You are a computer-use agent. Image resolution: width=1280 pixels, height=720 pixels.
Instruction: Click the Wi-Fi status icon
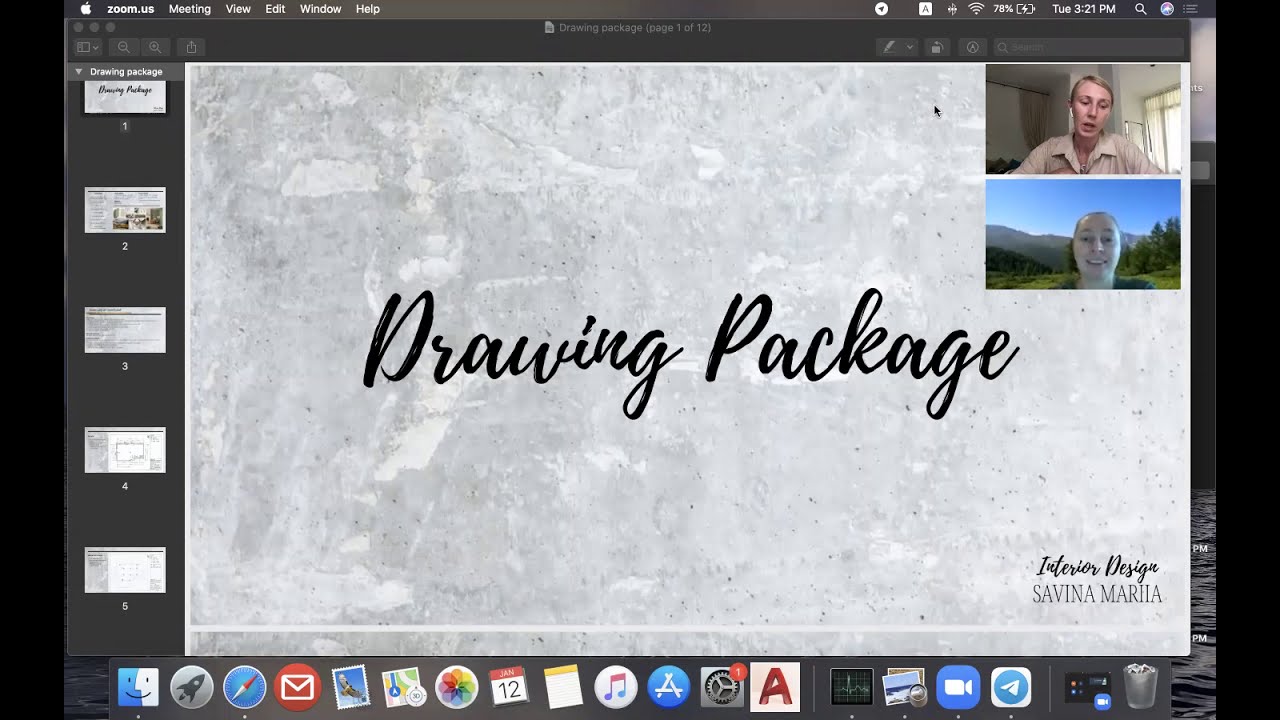coord(976,9)
